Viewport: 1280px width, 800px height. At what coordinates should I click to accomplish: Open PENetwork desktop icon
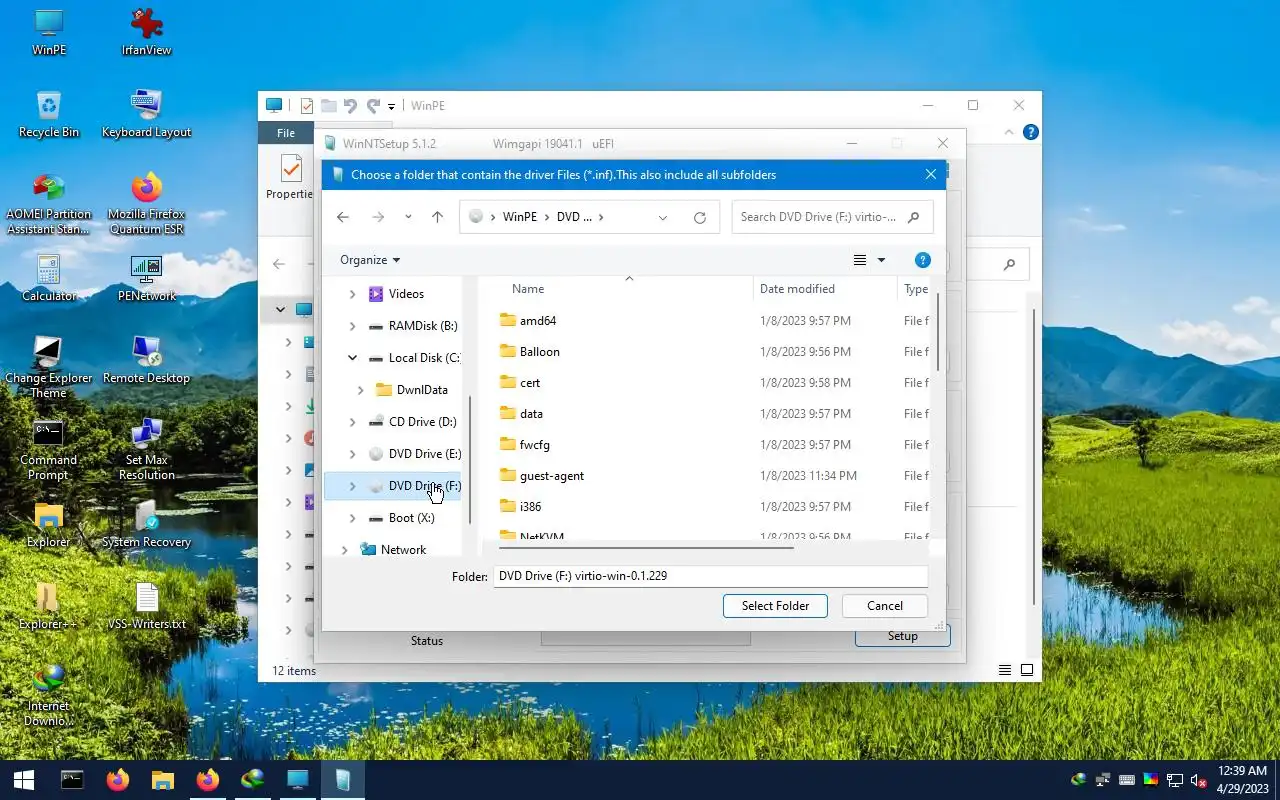147,278
